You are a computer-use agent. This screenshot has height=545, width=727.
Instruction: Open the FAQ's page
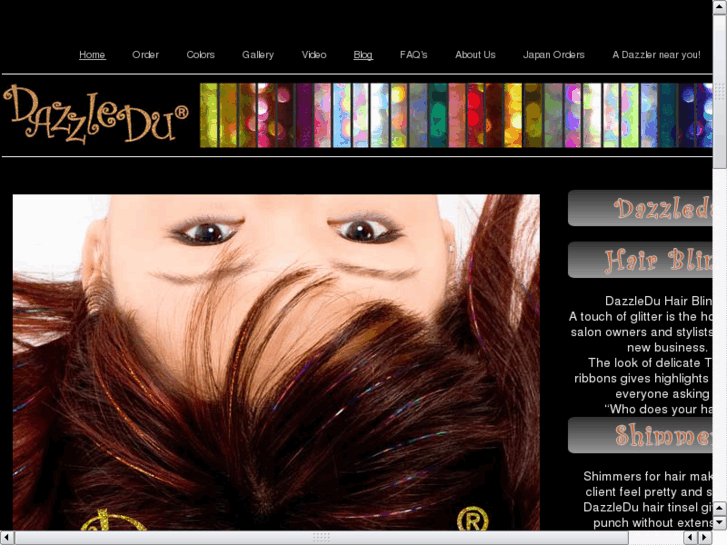413,55
